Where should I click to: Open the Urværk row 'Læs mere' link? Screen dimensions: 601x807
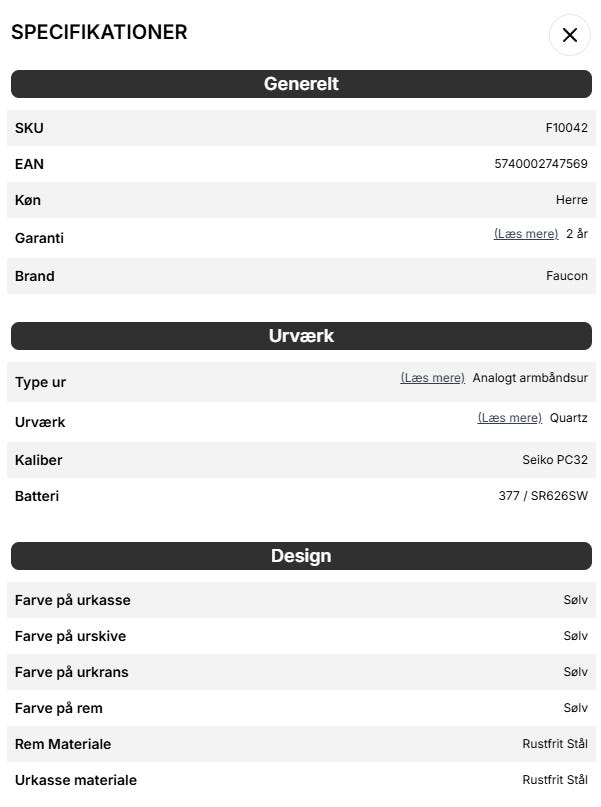510,418
